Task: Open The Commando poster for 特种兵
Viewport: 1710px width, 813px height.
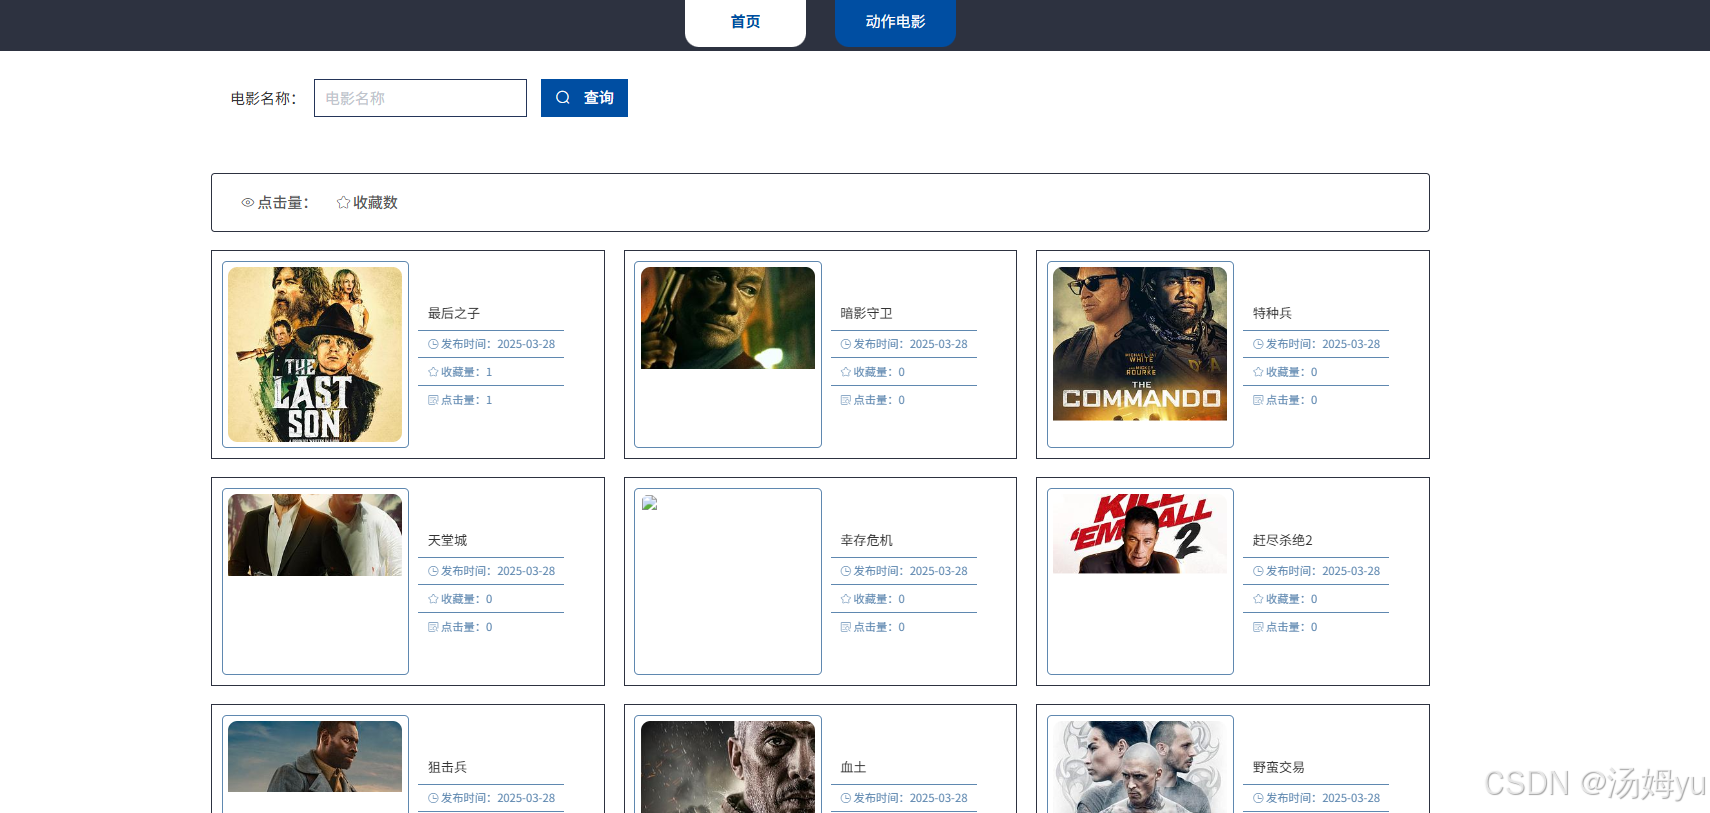Action: pyautogui.click(x=1140, y=344)
